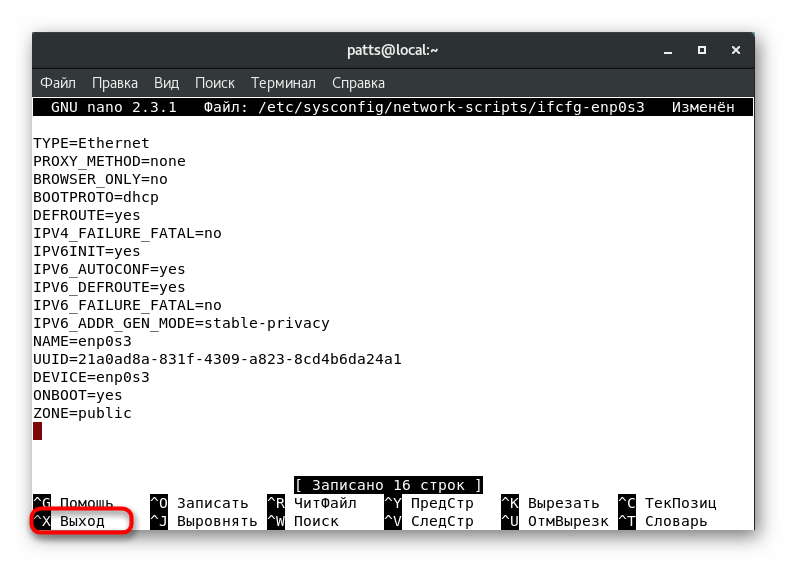Click the UUID=21a0ad8a-831f-4309-a823-8cd4b6da24a1 line

pos(217,360)
